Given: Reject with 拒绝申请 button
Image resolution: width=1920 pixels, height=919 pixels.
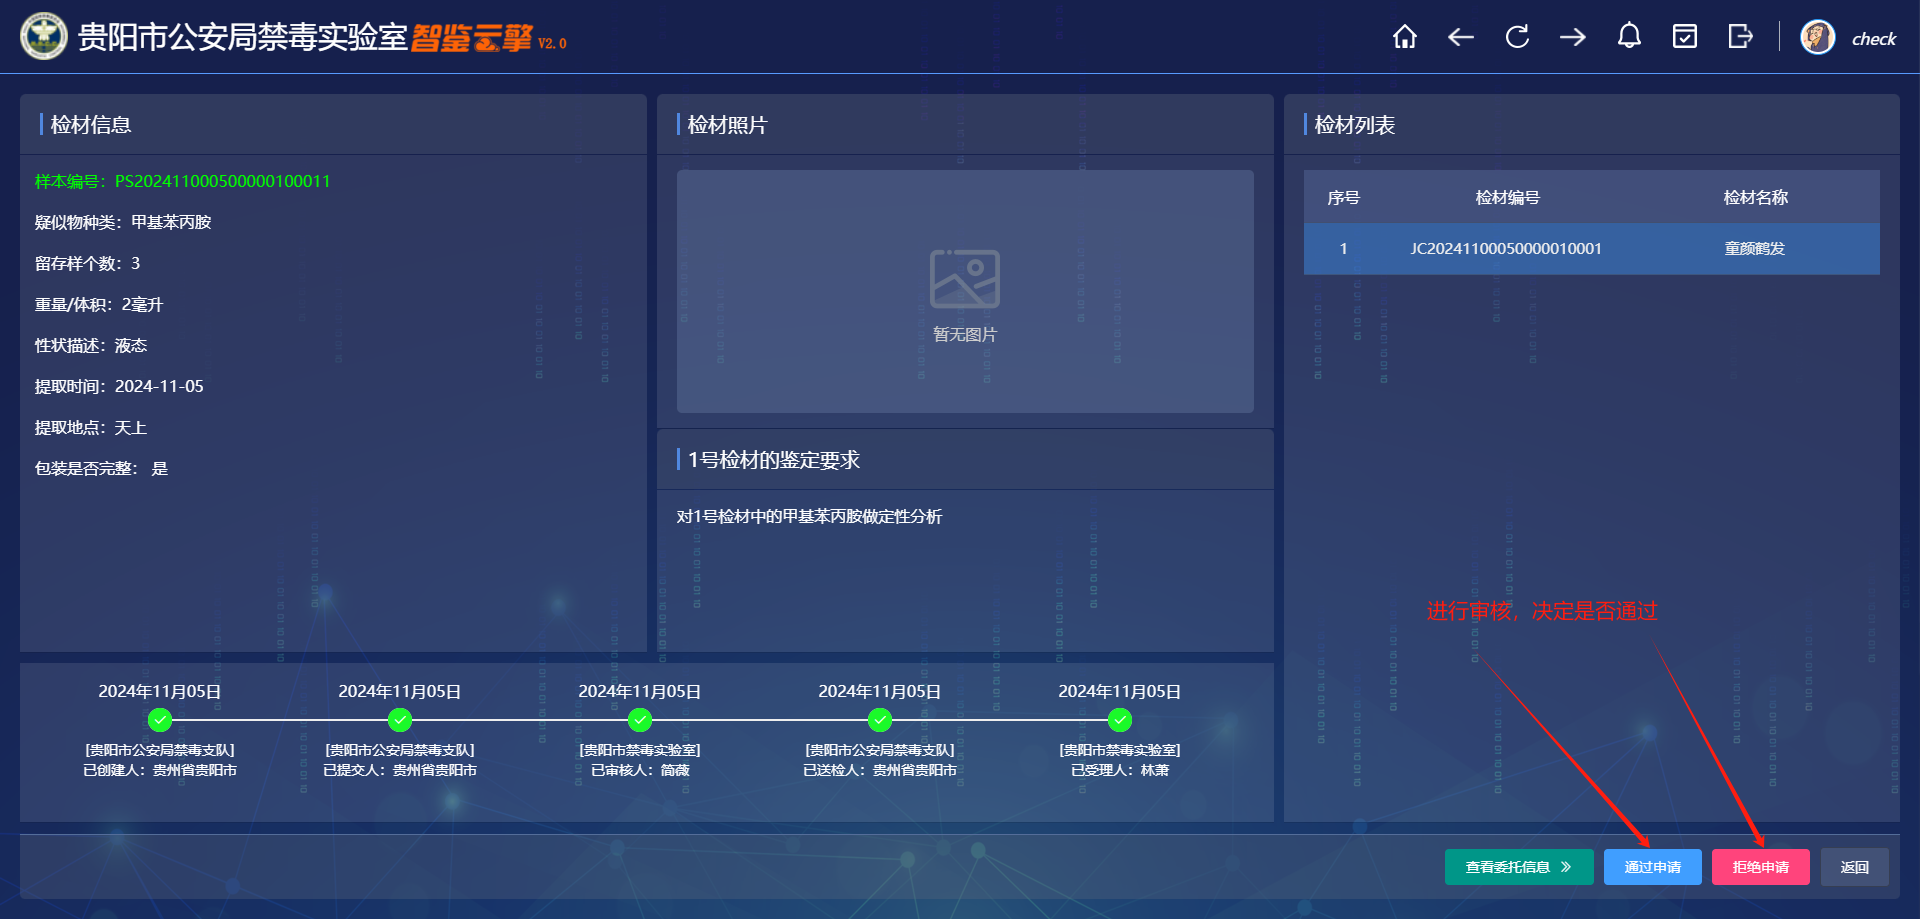Looking at the screenshot, I should click(1760, 867).
